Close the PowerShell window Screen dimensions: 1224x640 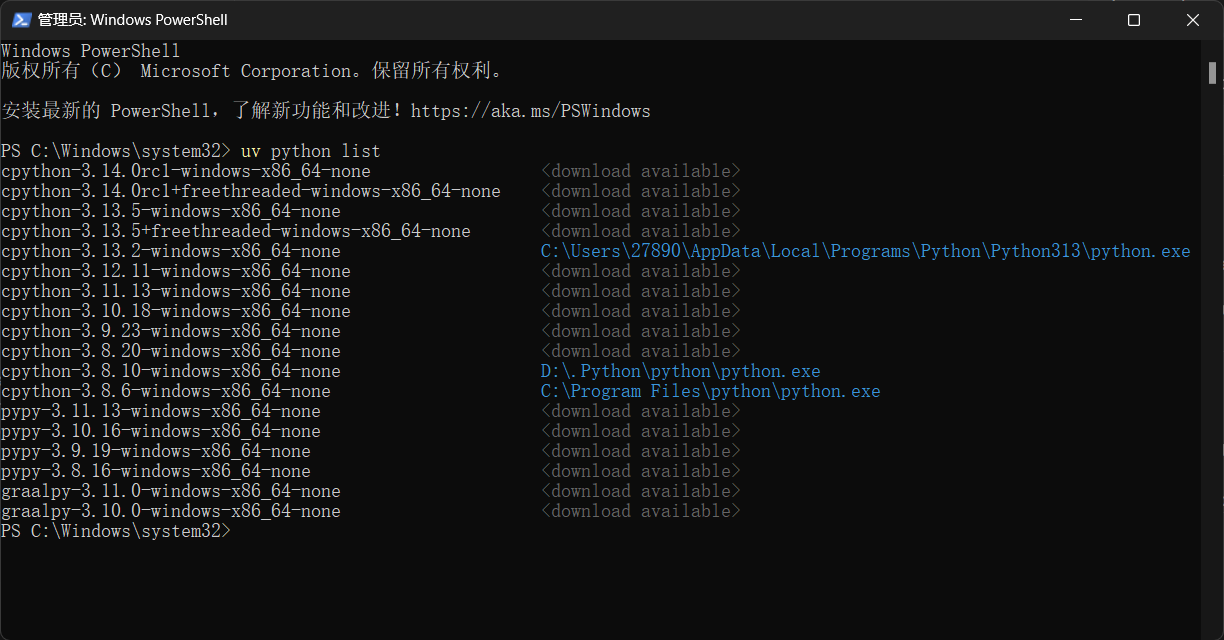pyautogui.click(x=1192, y=20)
